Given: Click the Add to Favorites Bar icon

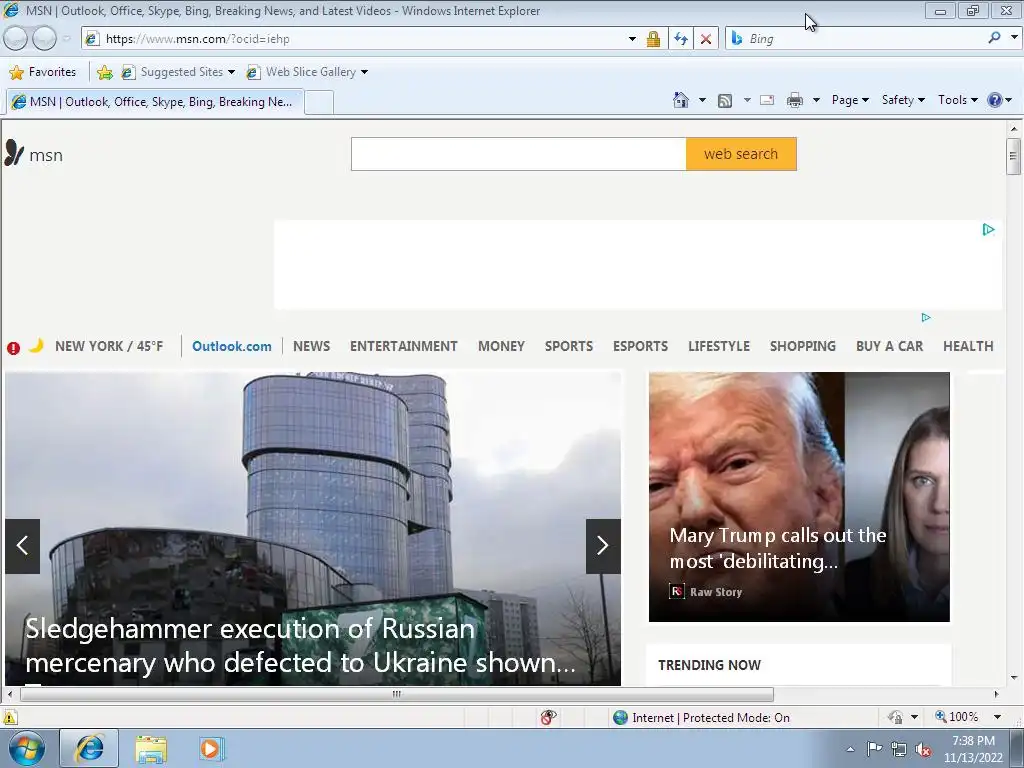Looking at the screenshot, I should pos(104,72).
